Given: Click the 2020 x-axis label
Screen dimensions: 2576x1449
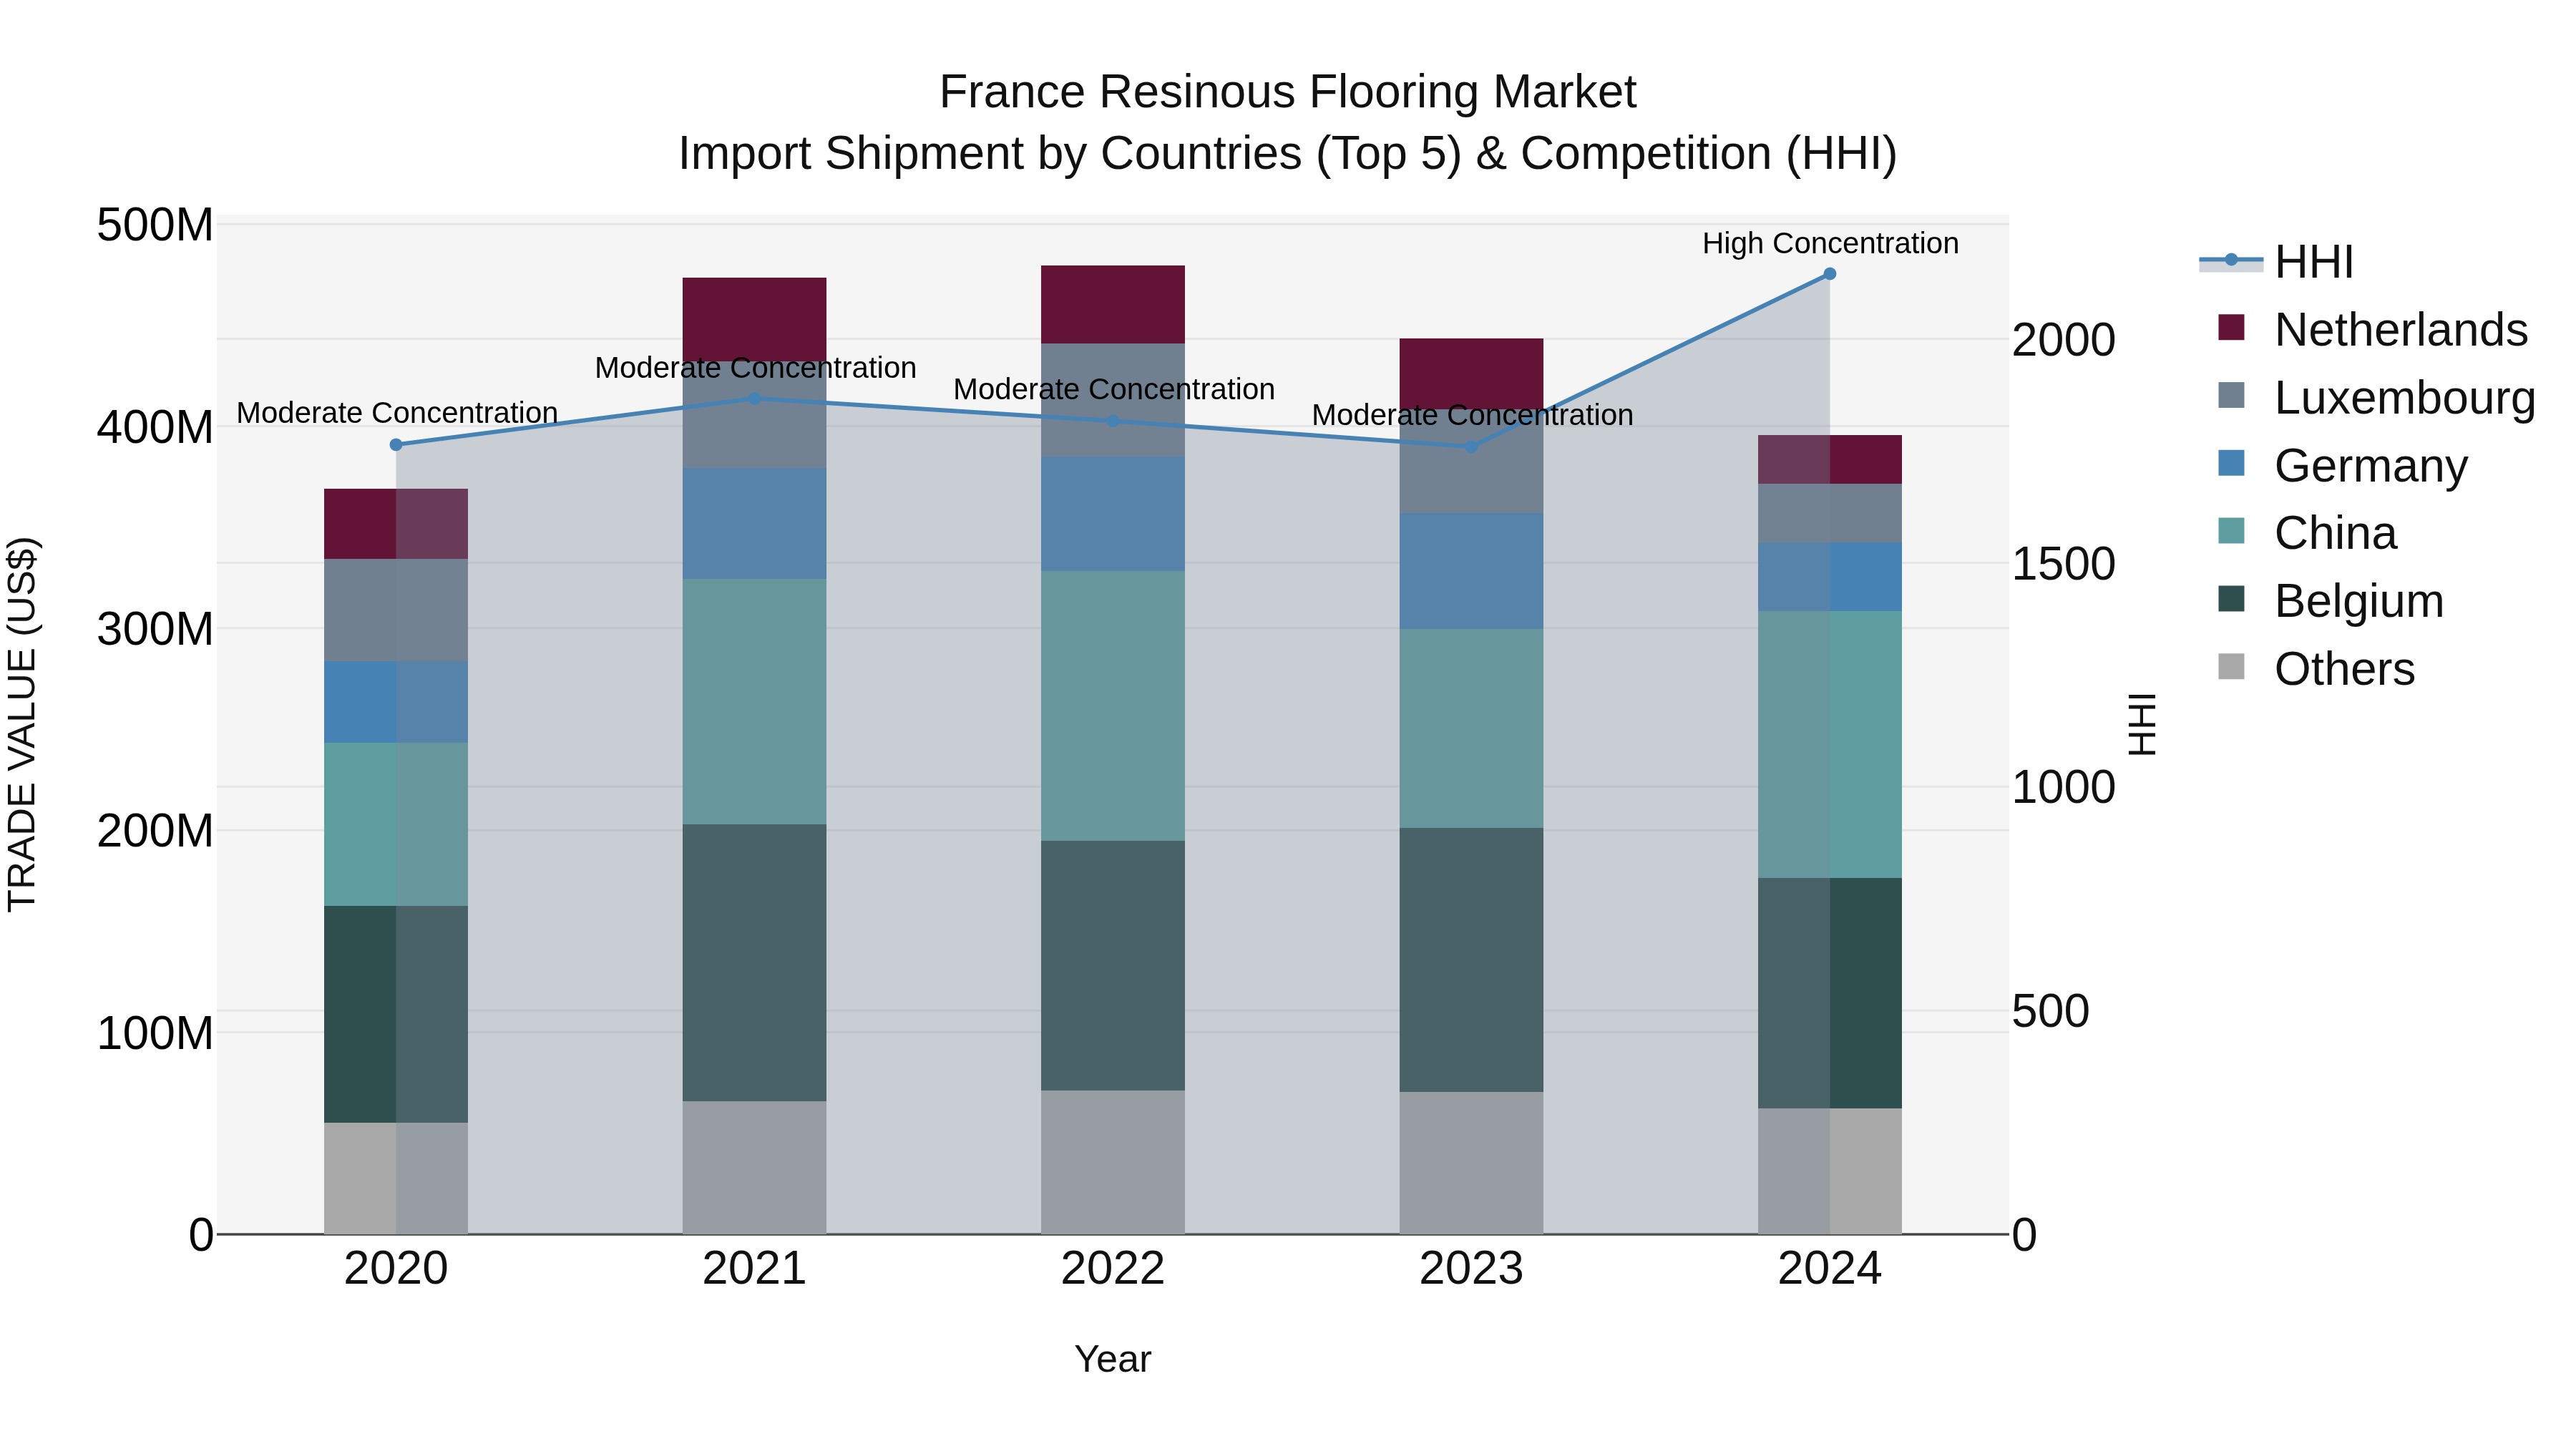Looking at the screenshot, I should (396, 1269).
